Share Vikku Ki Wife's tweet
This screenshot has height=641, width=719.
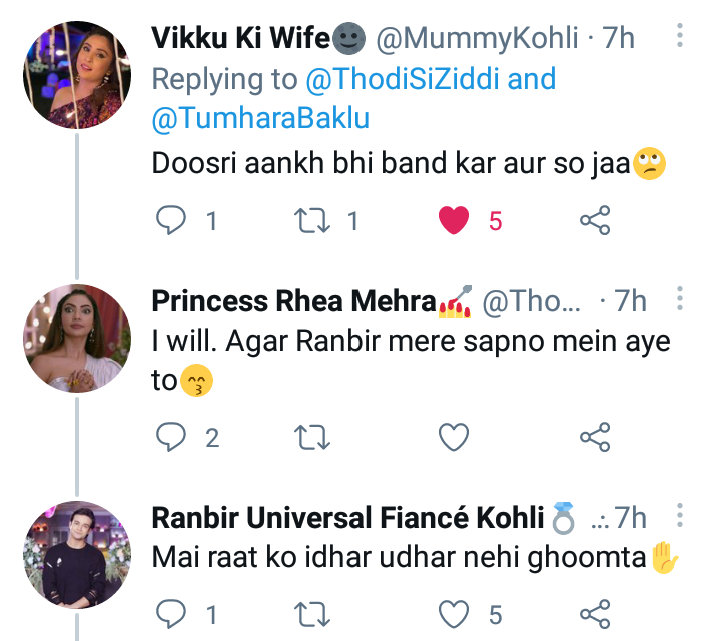point(595,221)
